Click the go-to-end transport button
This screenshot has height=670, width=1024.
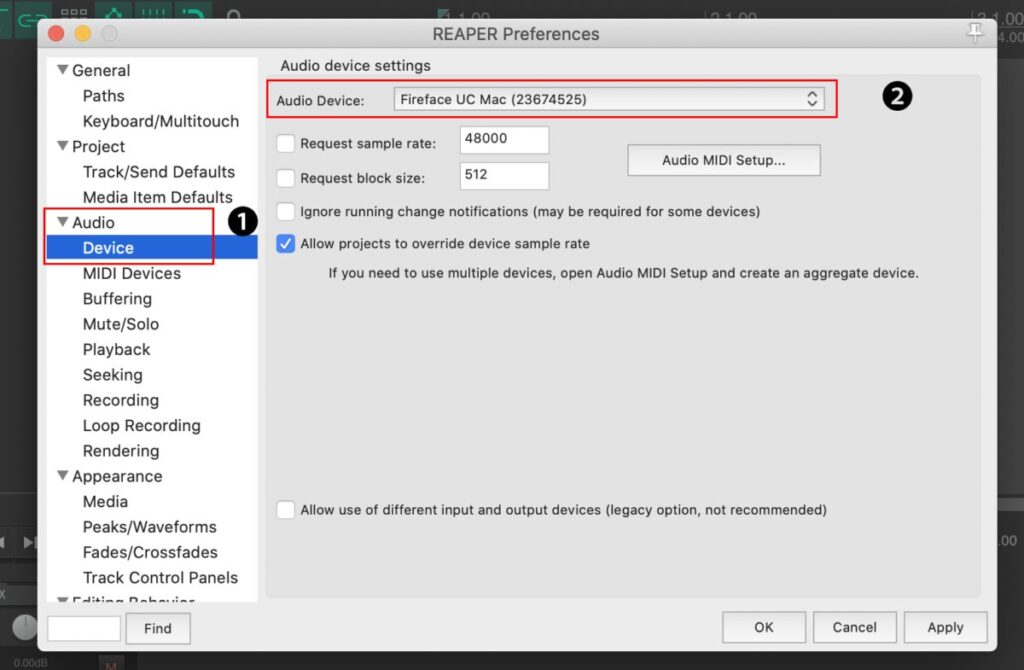pyautogui.click(x=29, y=542)
